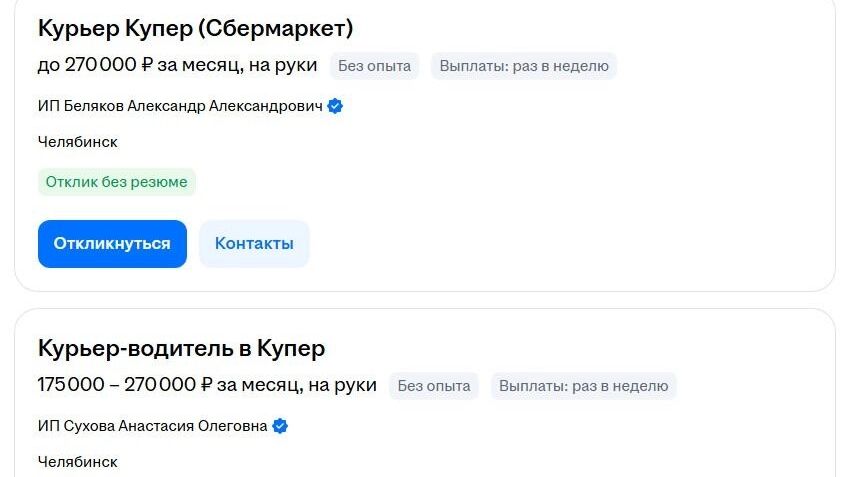Viewport: 845px width, 477px height.
Task: Click the Без опыта tag in first vacancy
Action: pos(374,66)
